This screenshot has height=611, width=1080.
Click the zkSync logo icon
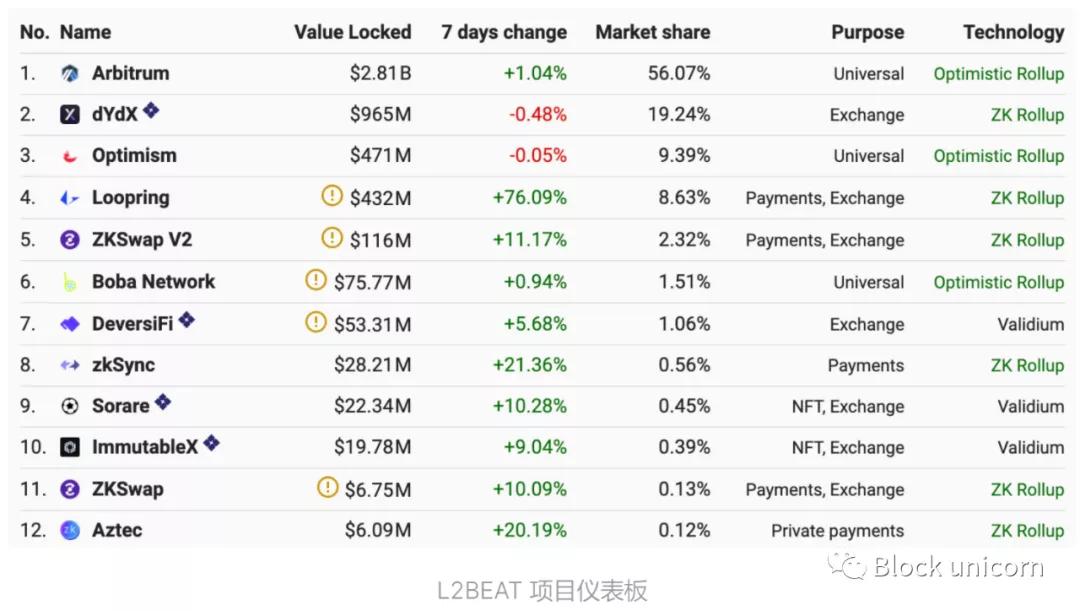tap(69, 365)
